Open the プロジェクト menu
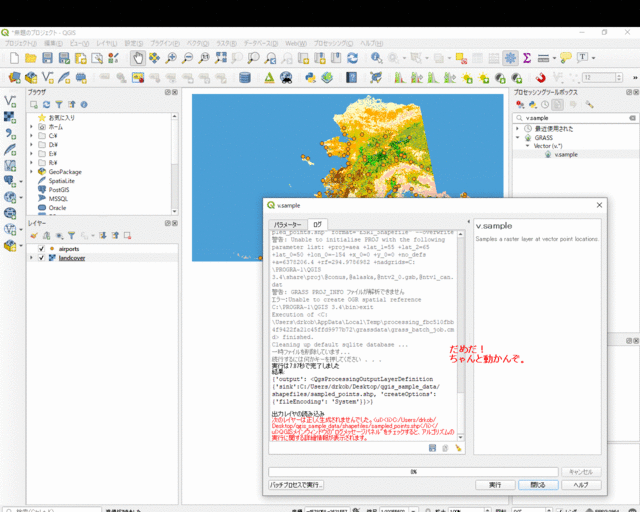Image resolution: width=640 pixels, height=512 pixels. point(20,43)
